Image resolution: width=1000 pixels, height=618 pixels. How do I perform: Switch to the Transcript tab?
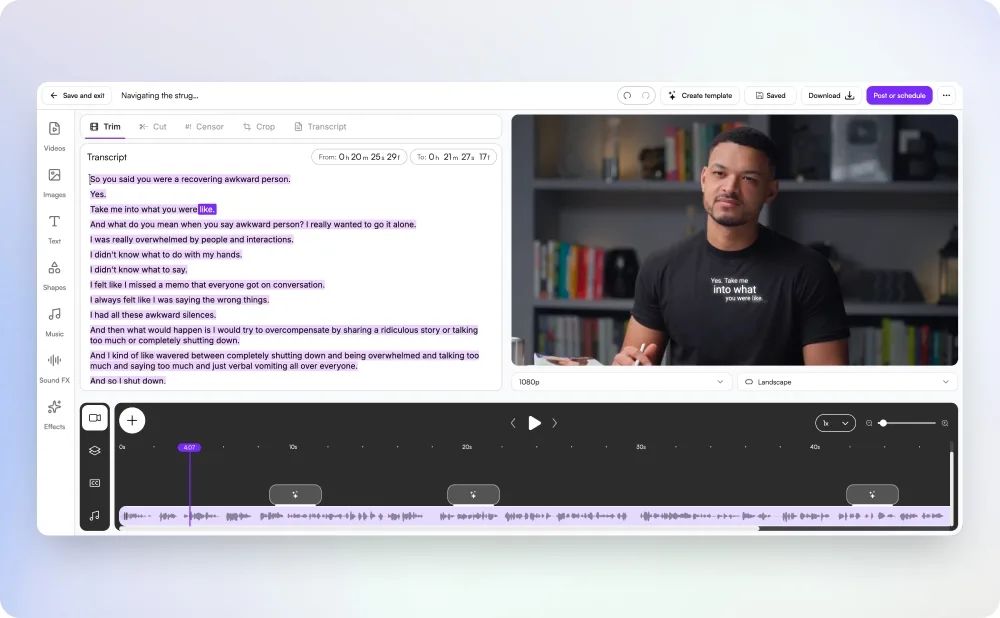point(320,126)
